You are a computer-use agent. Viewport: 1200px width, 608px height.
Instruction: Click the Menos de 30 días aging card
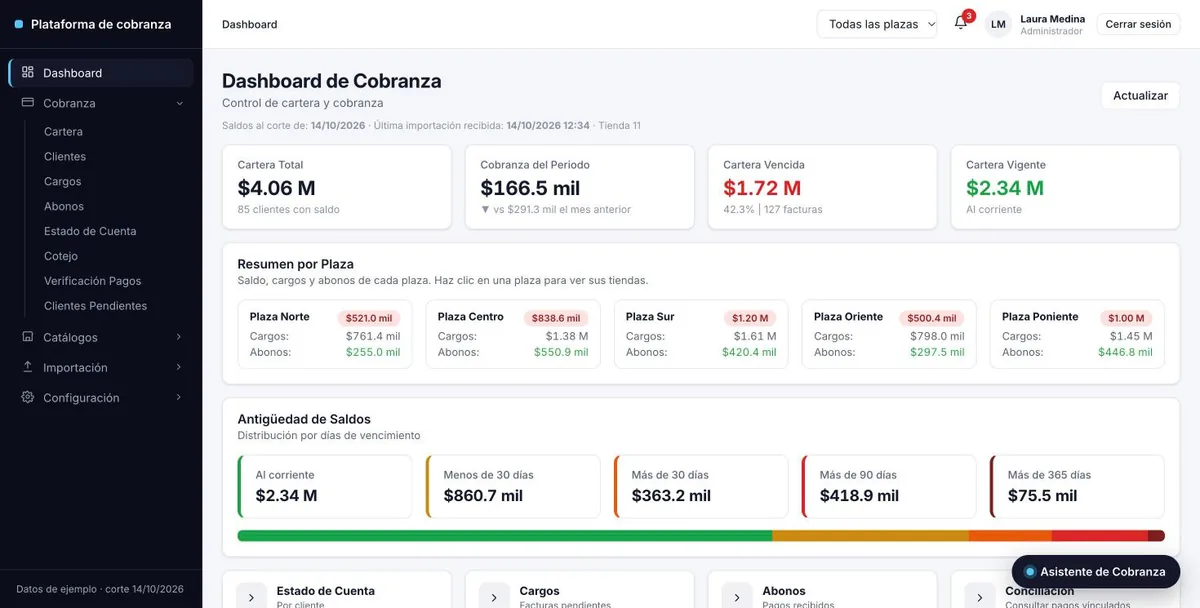(513, 487)
